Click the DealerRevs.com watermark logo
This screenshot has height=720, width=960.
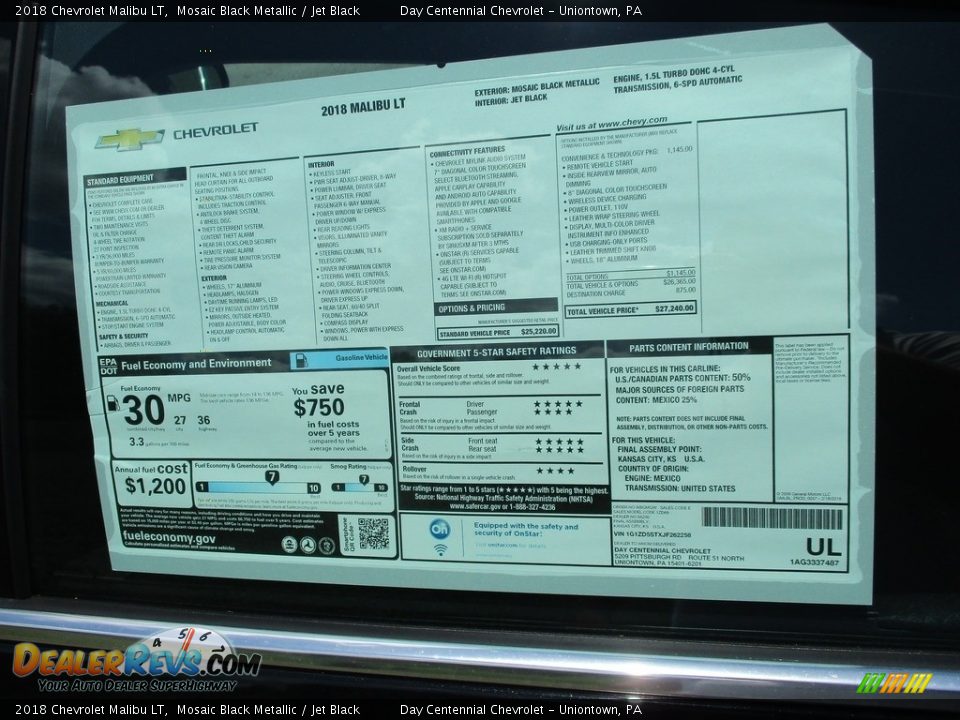click(135, 661)
